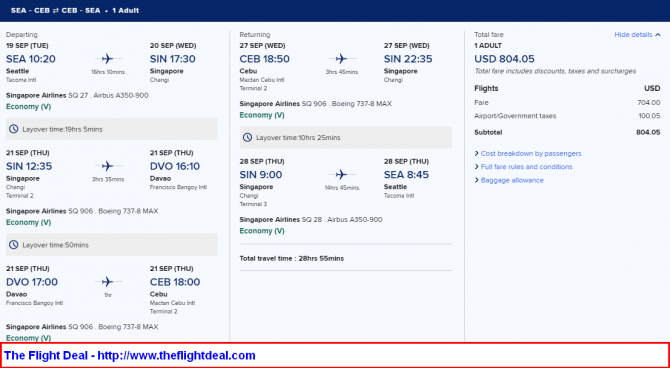This screenshot has height=368, width=670.
Task: Click airplane icon for SIN to DVO flight
Action: click(x=108, y=166)
